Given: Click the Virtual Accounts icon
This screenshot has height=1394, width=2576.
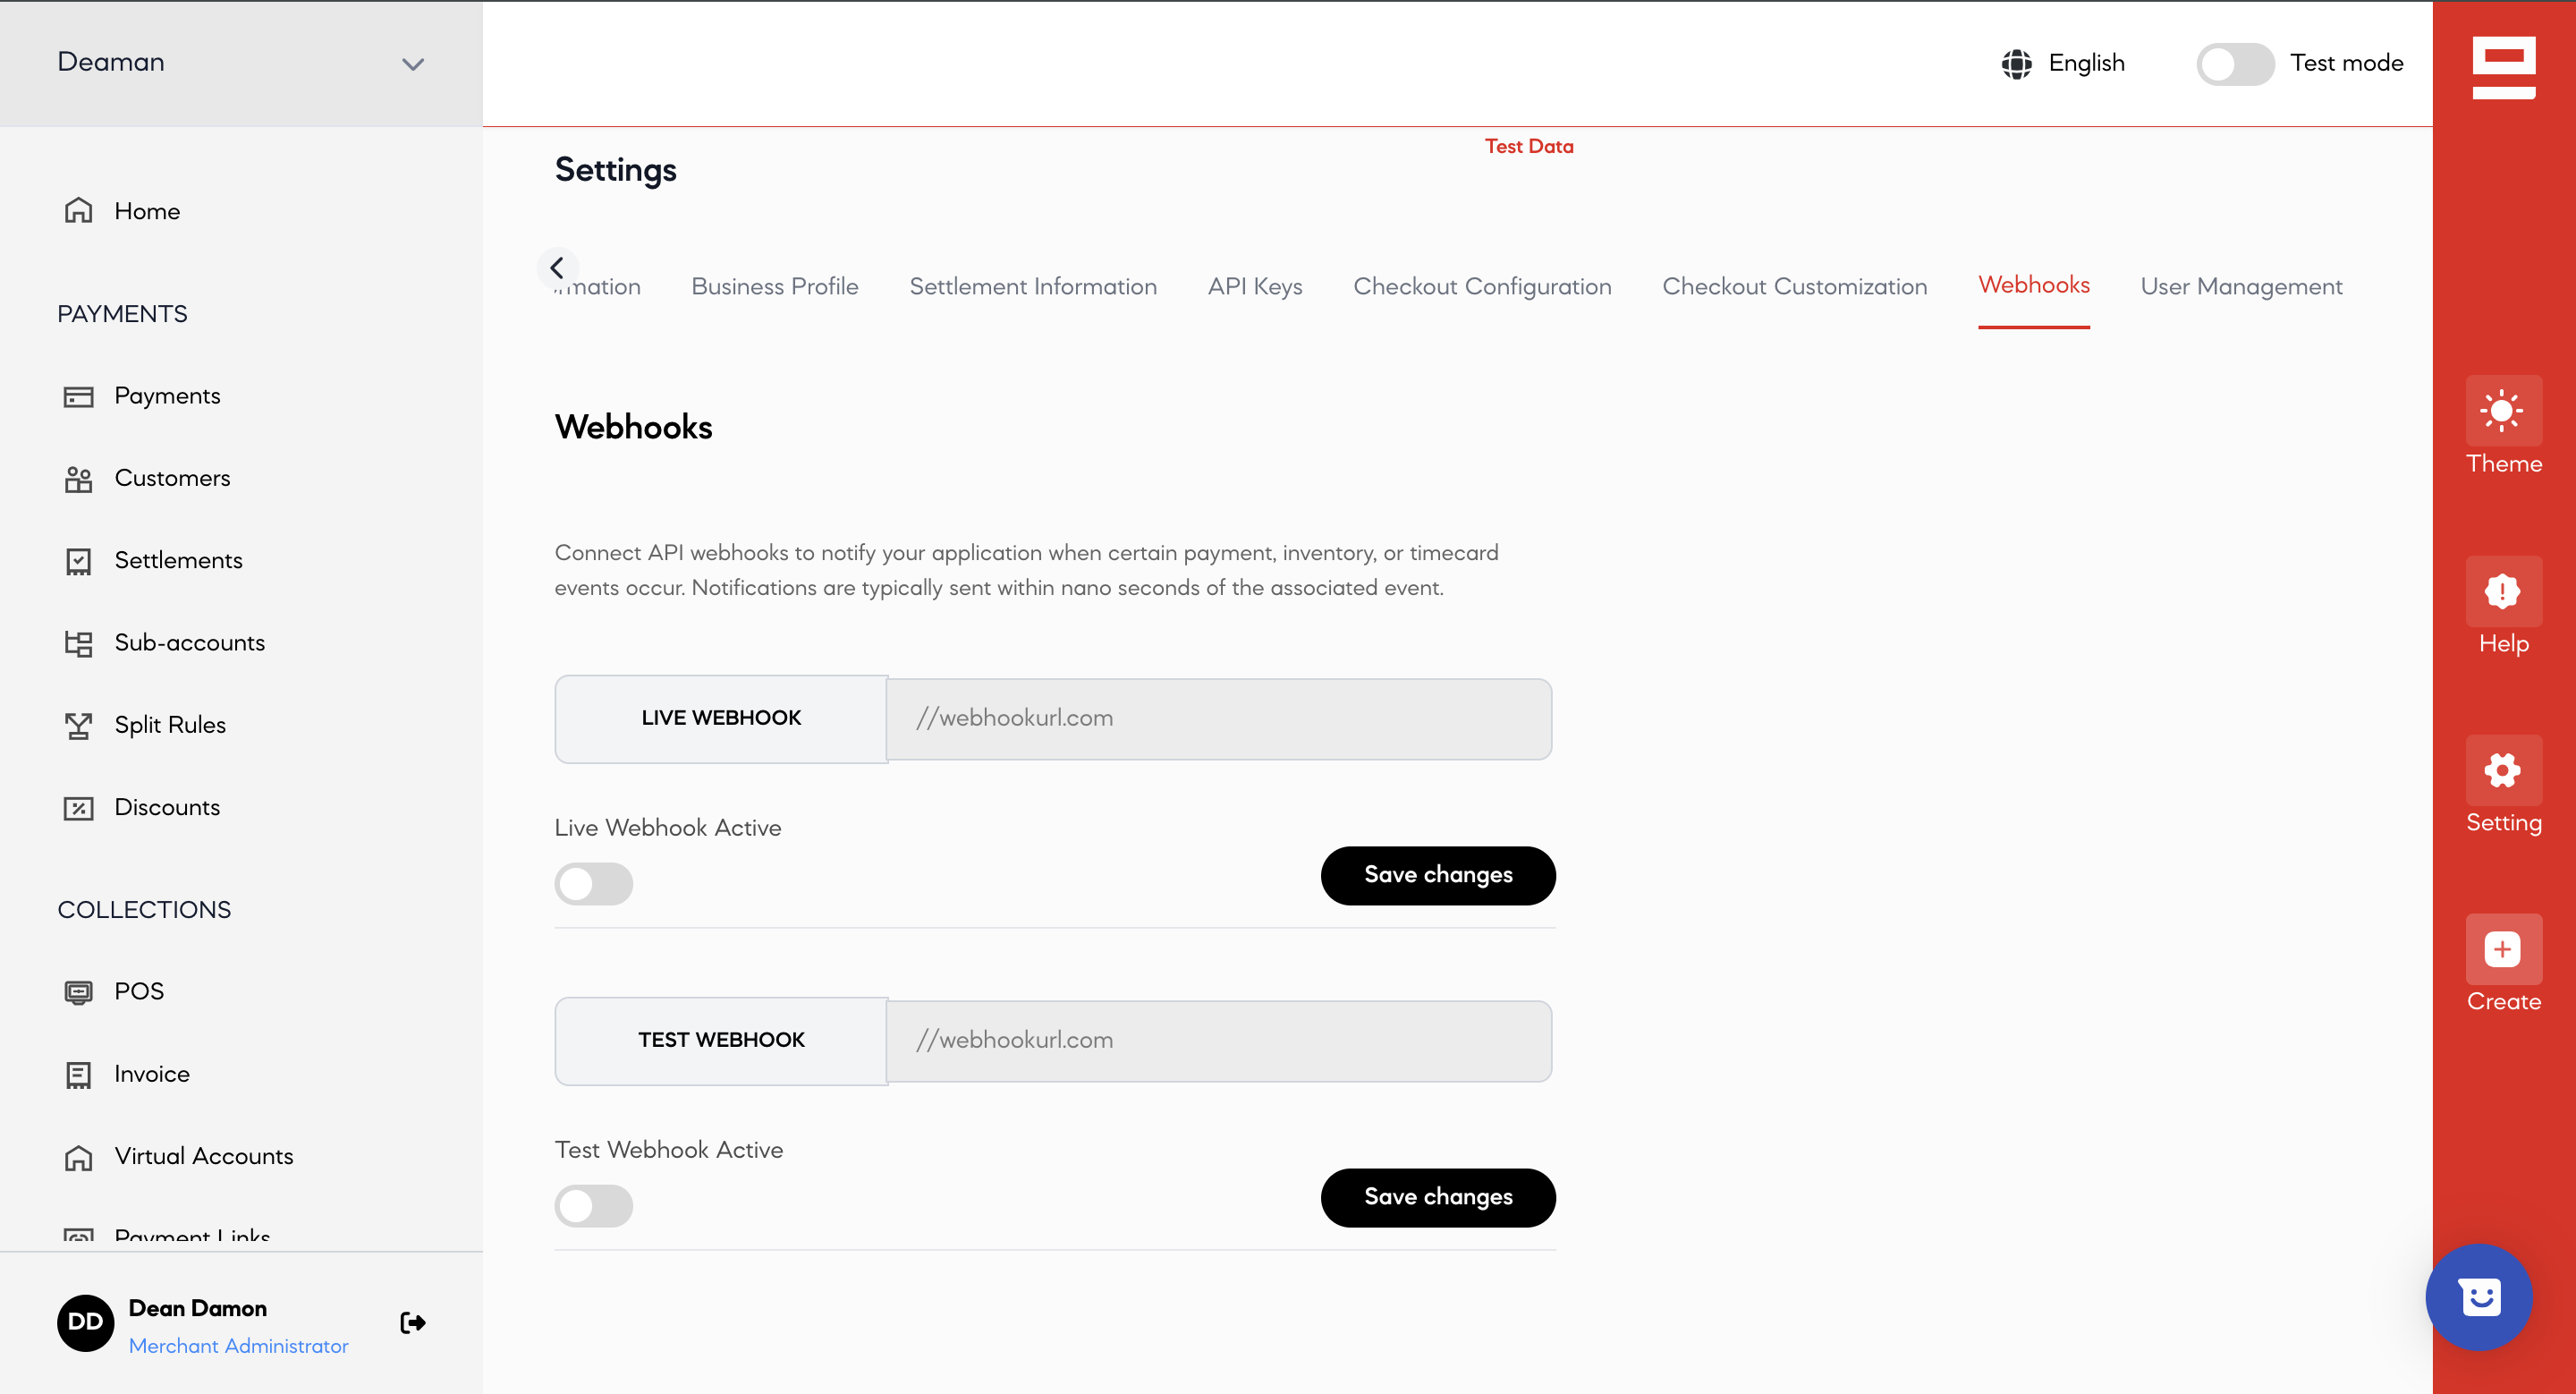Looking at the screenshot, I should [x=78, y=1157].
